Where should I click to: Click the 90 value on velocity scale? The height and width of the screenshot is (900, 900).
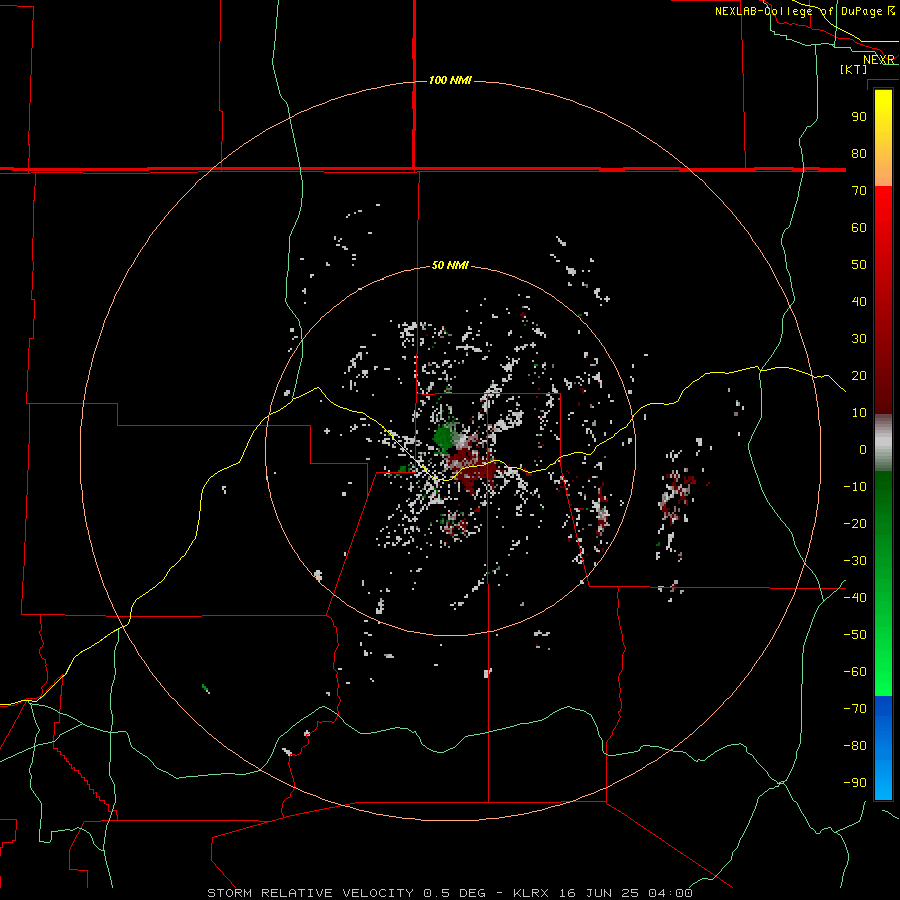click(x=859, y=117)
